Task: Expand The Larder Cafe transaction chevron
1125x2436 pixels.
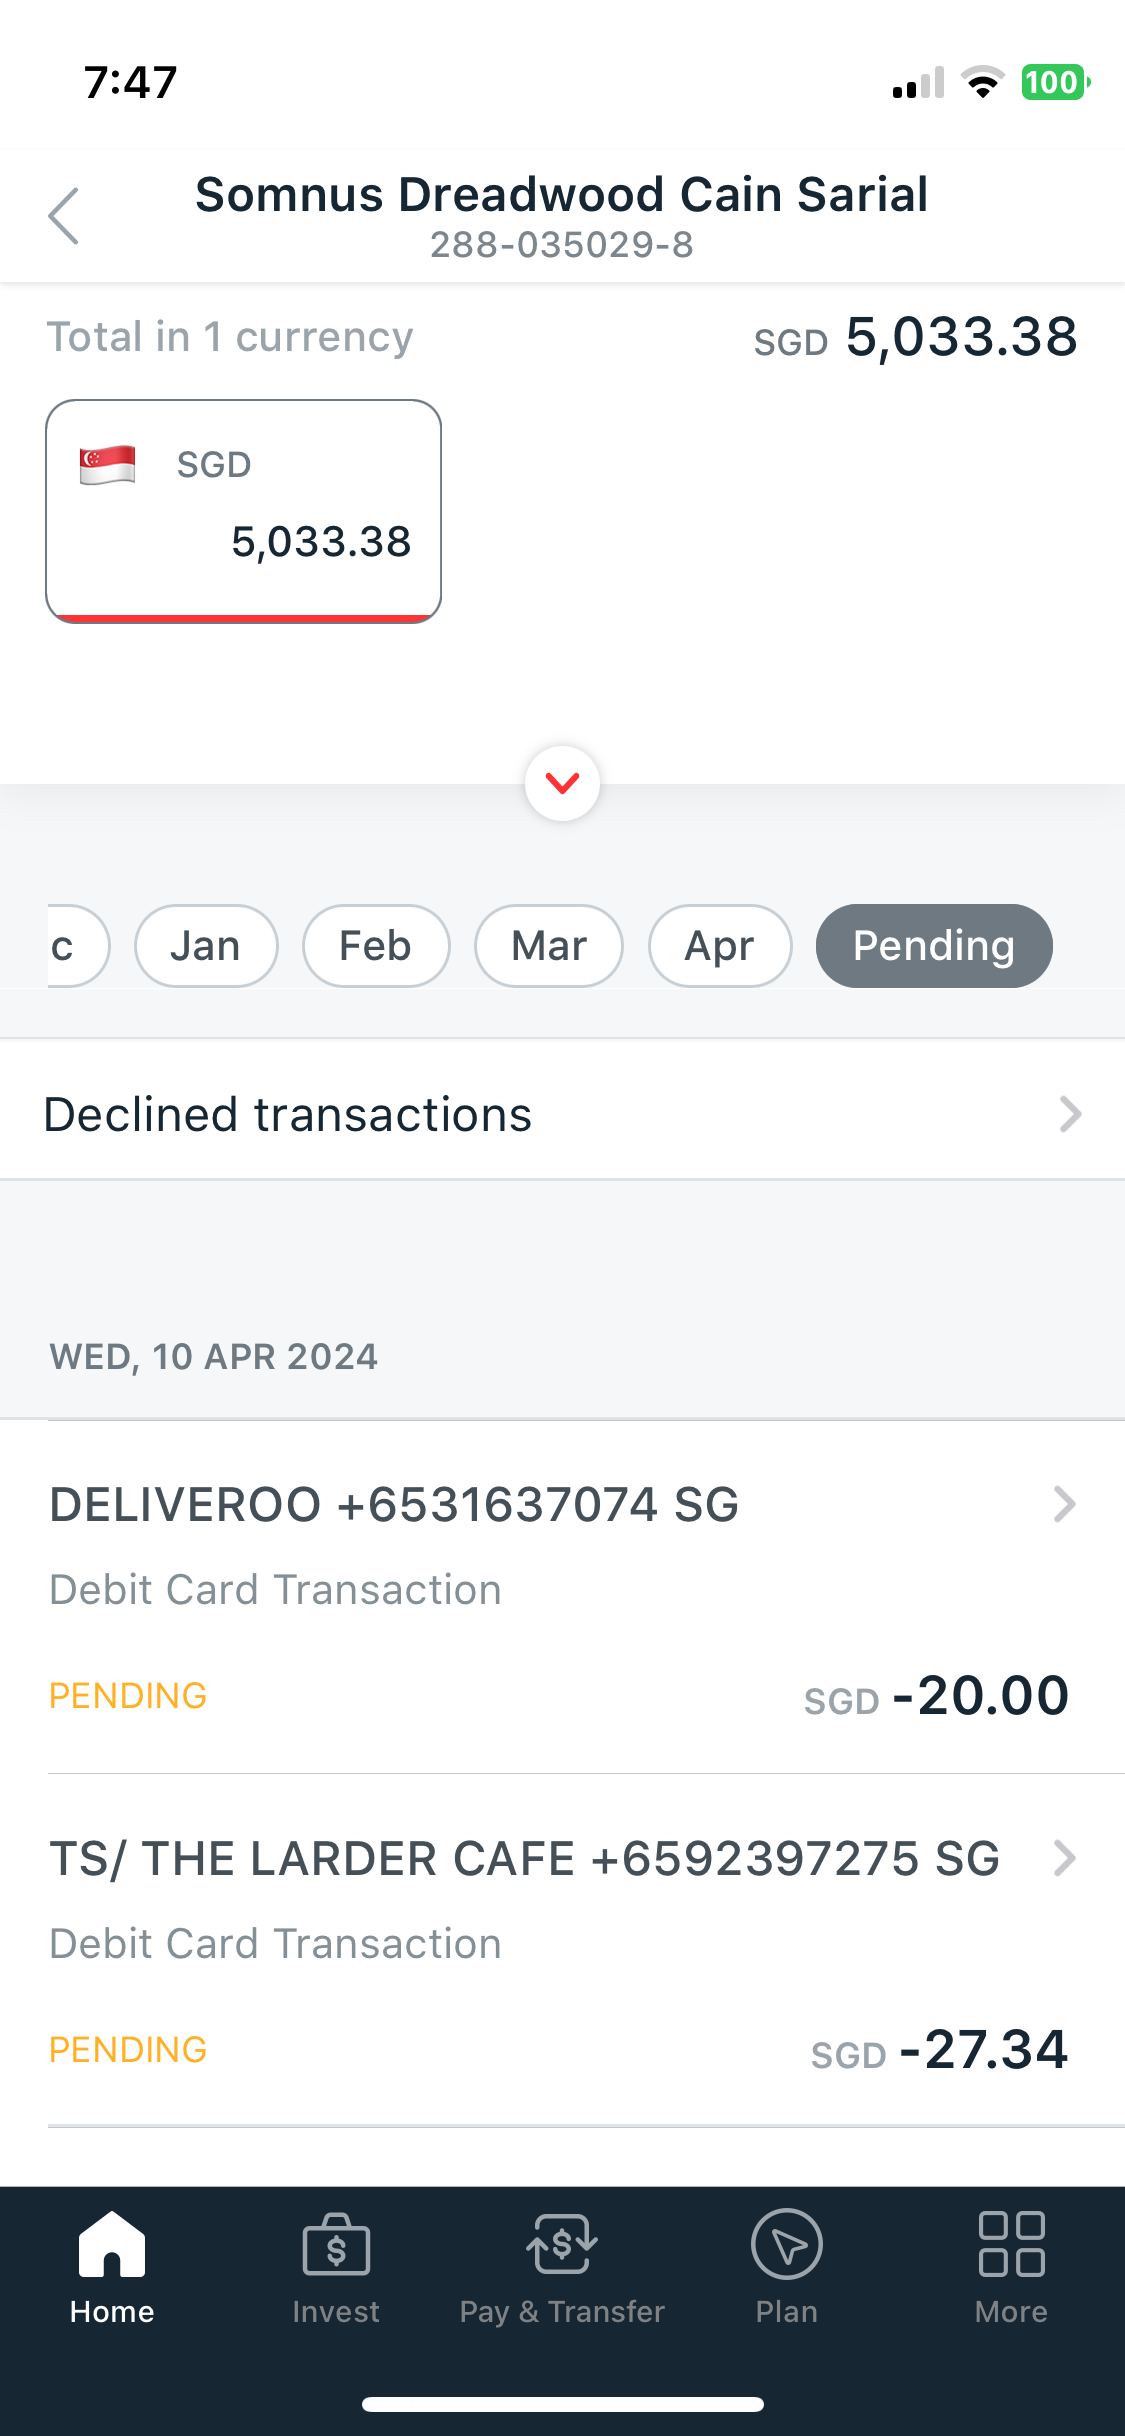Action: 1065,1858
